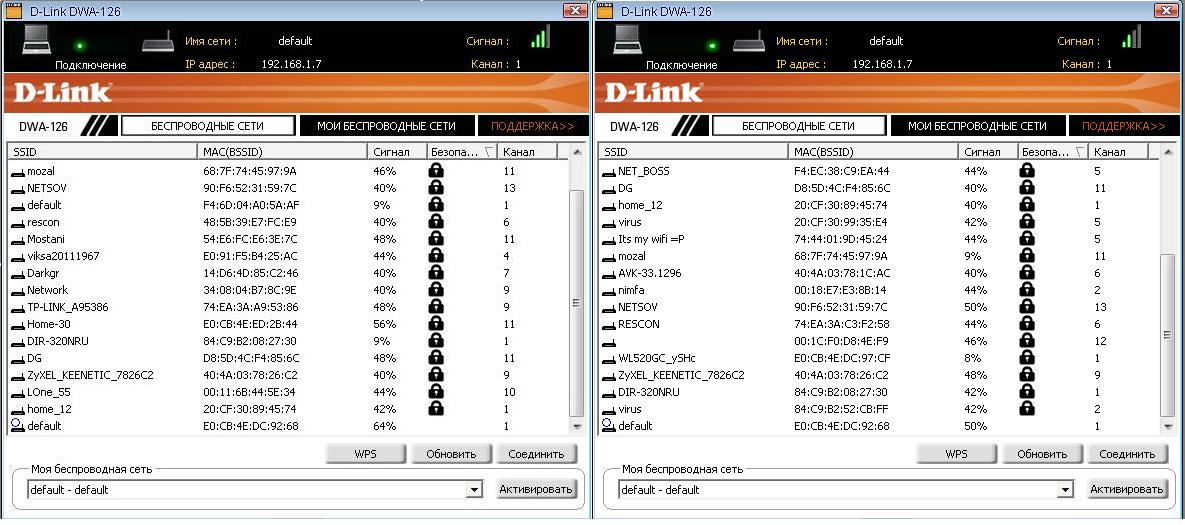The image size is (1185, 525).
Task: Click scroll up arrow in right window list
Action: [x=1168, y=153]
